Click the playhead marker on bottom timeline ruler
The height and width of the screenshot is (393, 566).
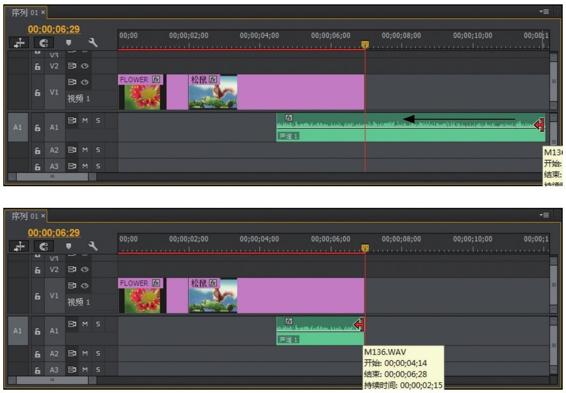[365, 248]
